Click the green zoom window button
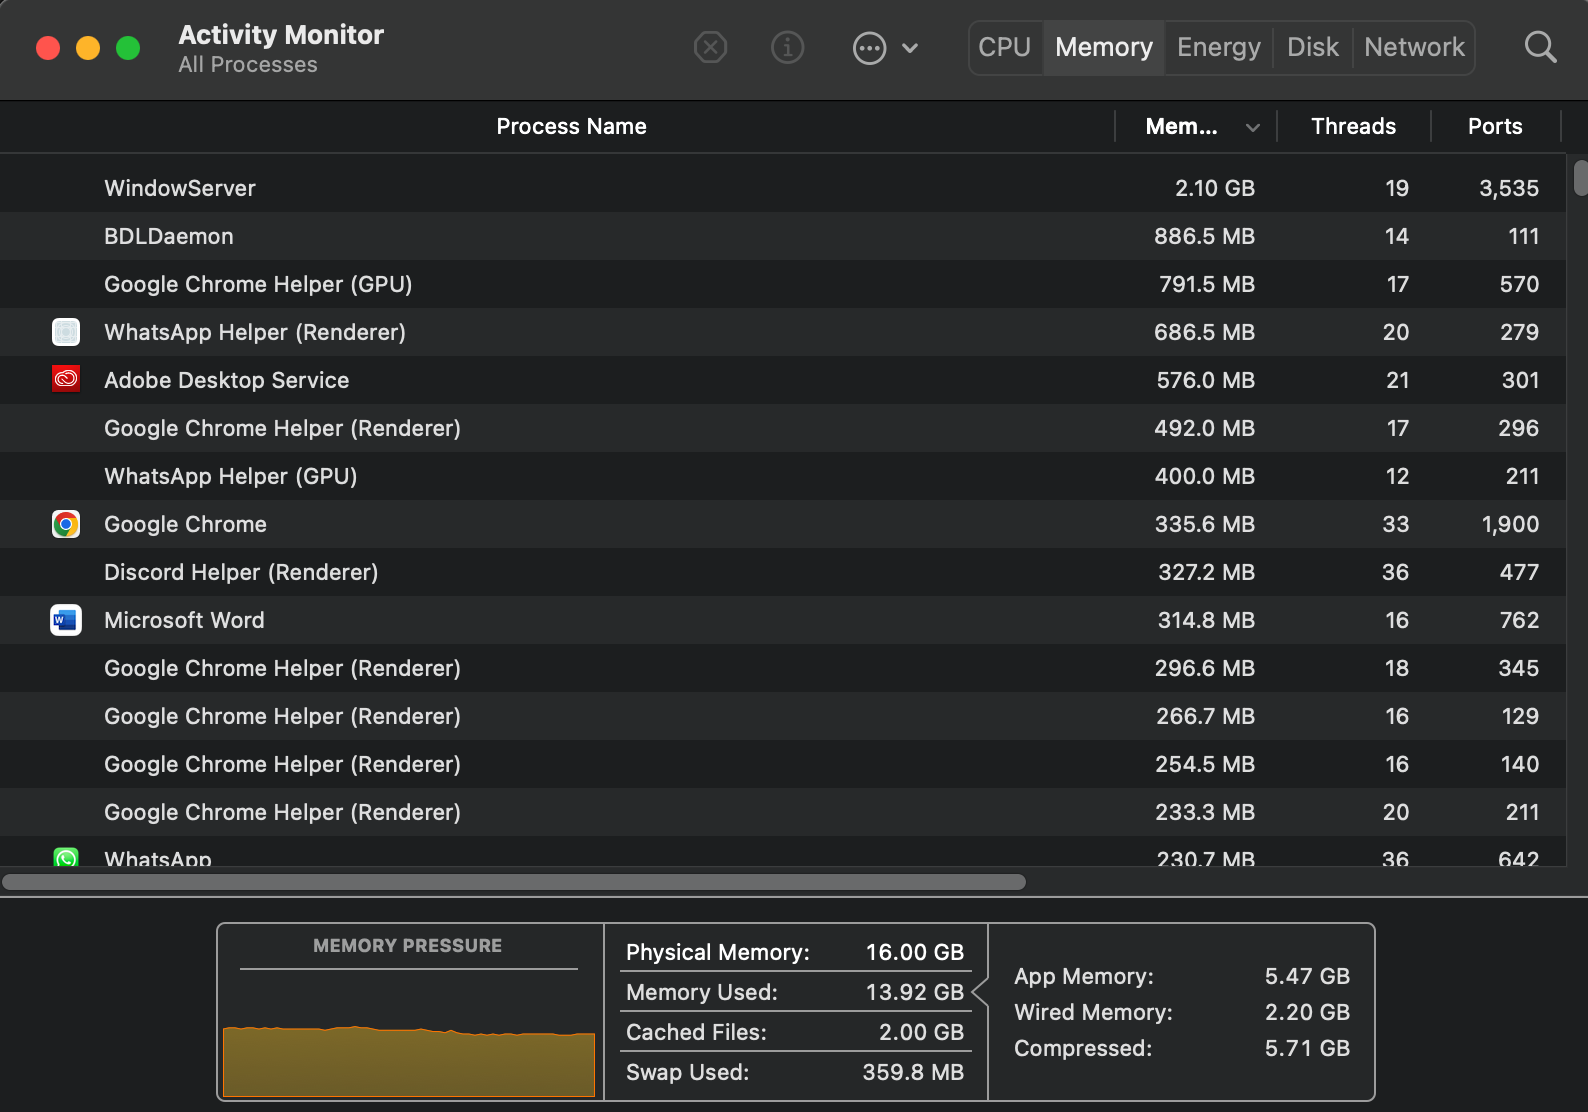 (128, 48)
